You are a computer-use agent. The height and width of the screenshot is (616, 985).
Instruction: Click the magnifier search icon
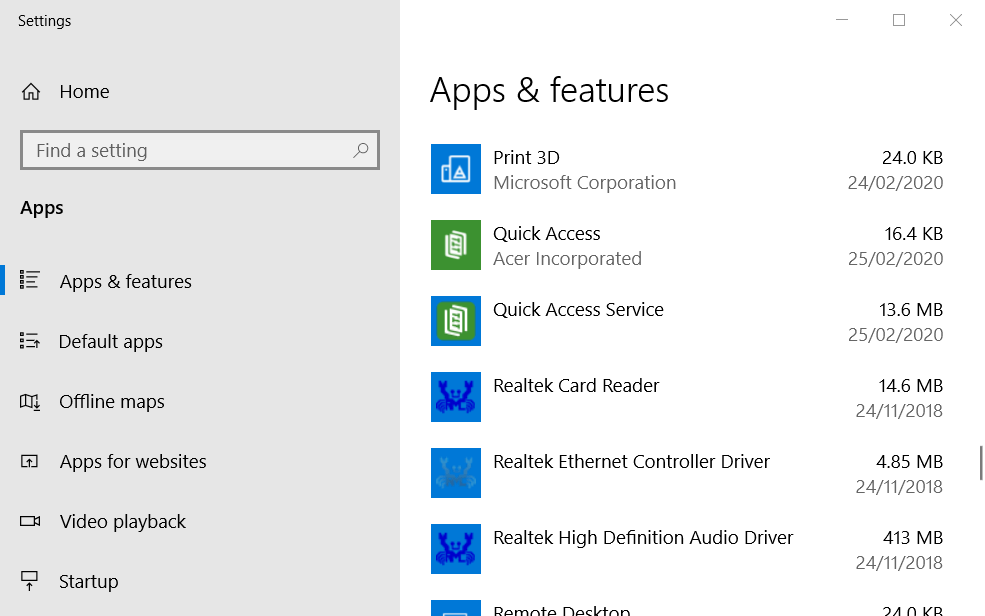point(361,150)
